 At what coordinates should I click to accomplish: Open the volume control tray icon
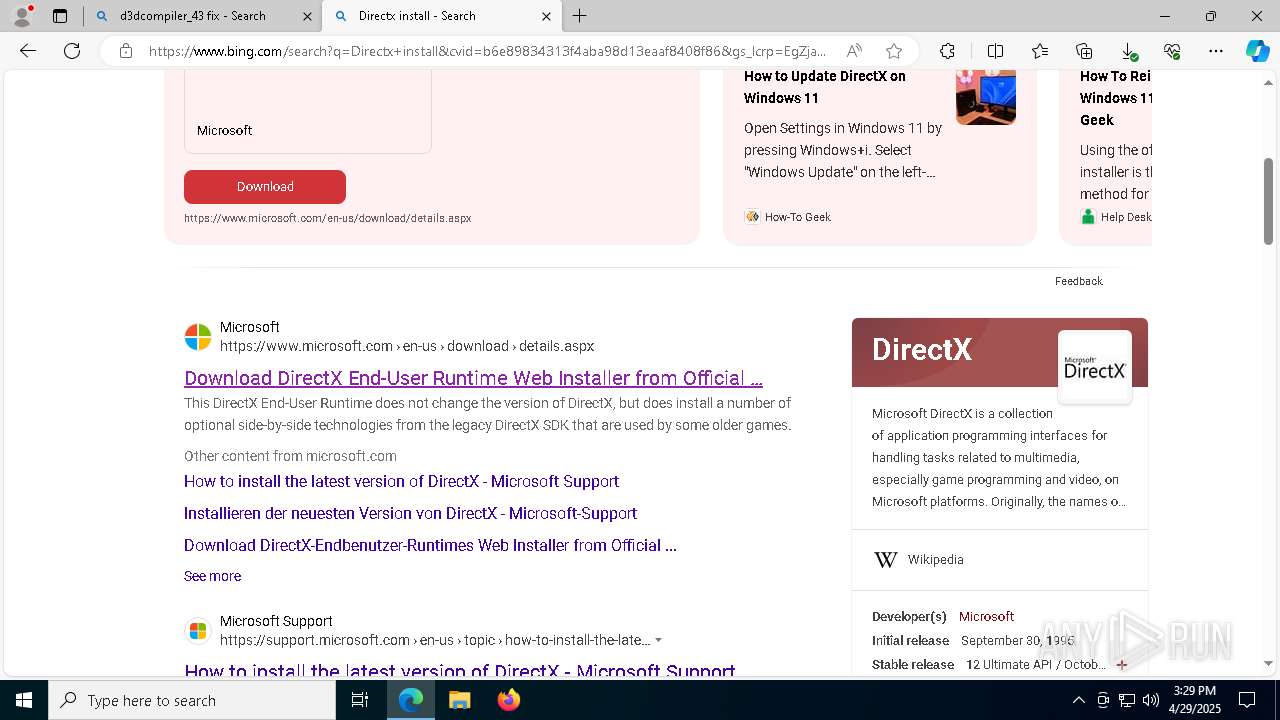click(1151, 700)
